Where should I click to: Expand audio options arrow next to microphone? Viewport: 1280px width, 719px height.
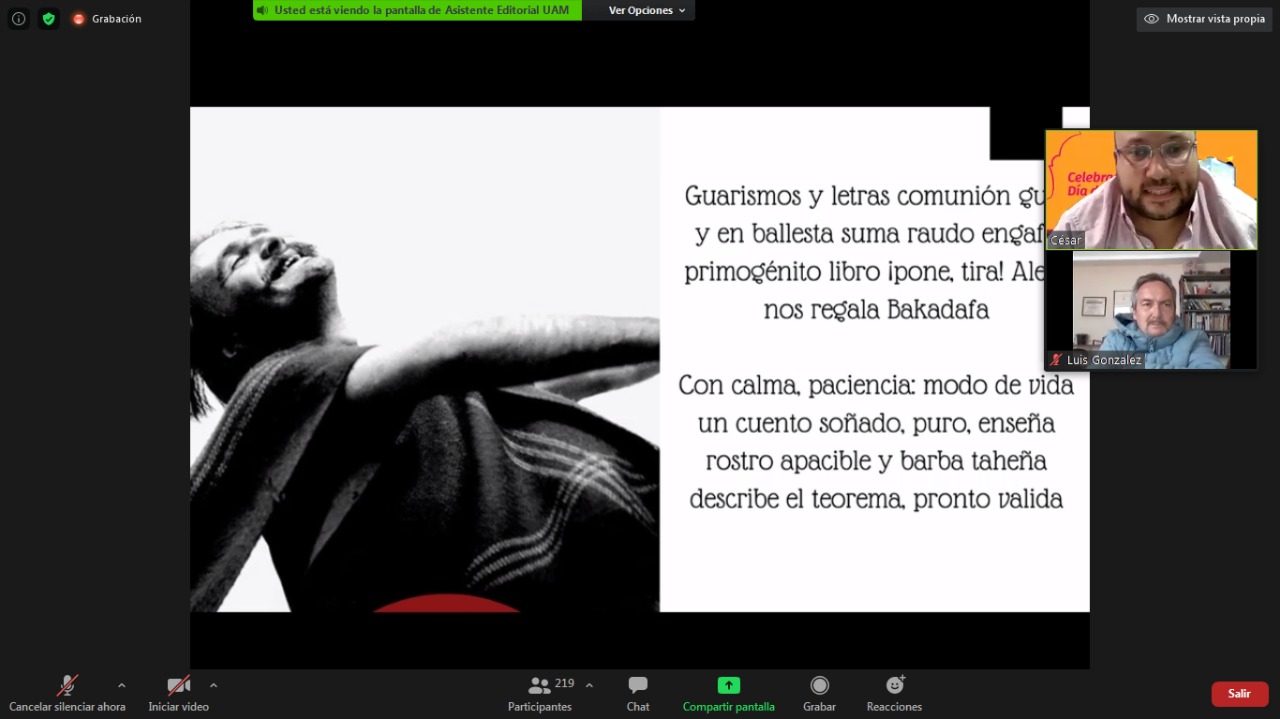122,685
